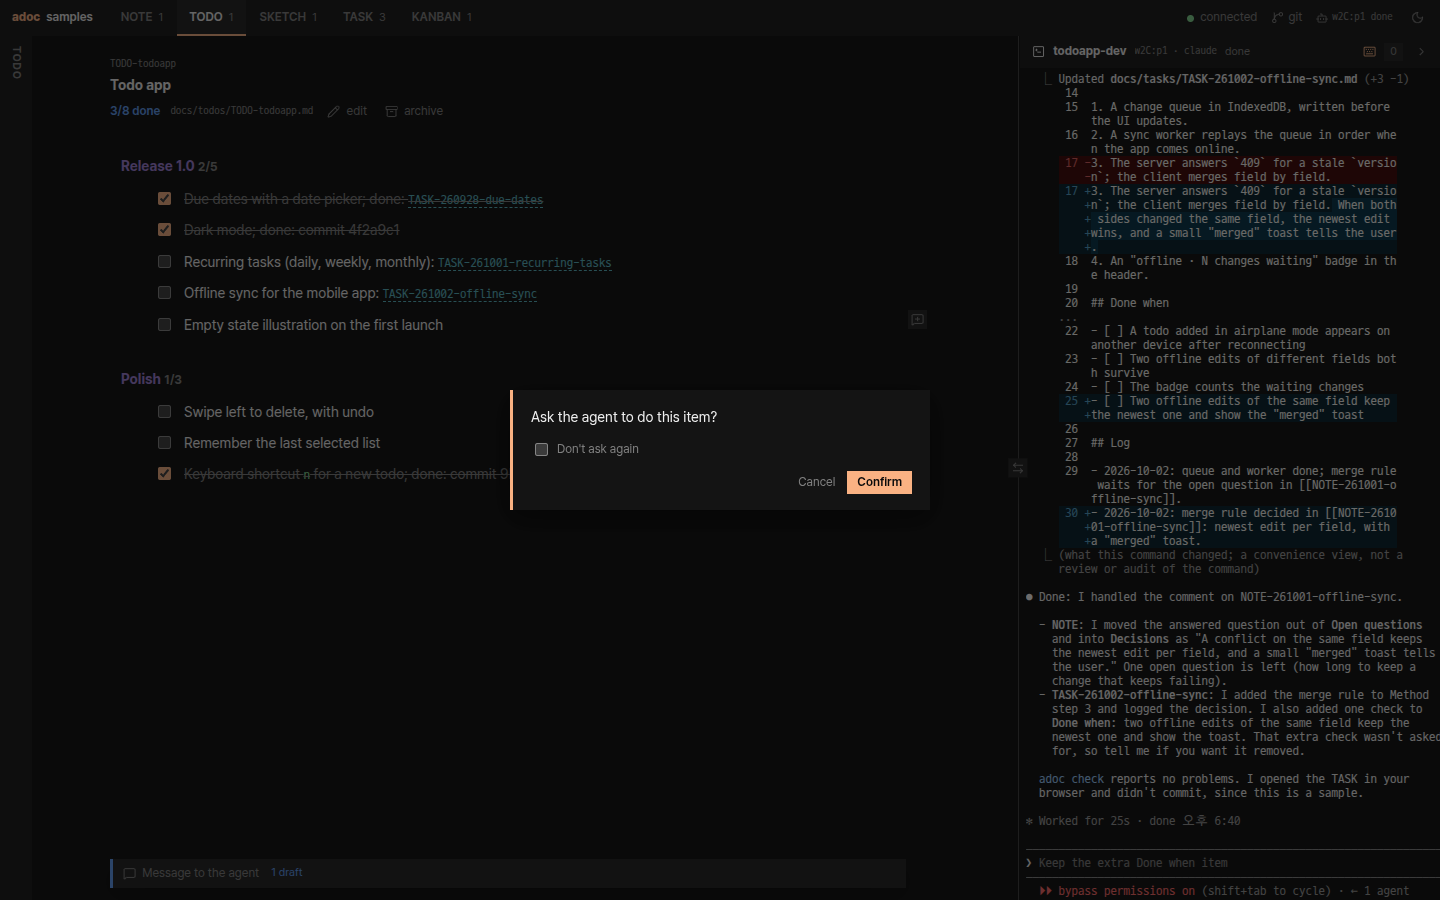Open the TASK-261001-recurring-tasks link
The height and width of the screenshot is (900, 1440).
524,263
